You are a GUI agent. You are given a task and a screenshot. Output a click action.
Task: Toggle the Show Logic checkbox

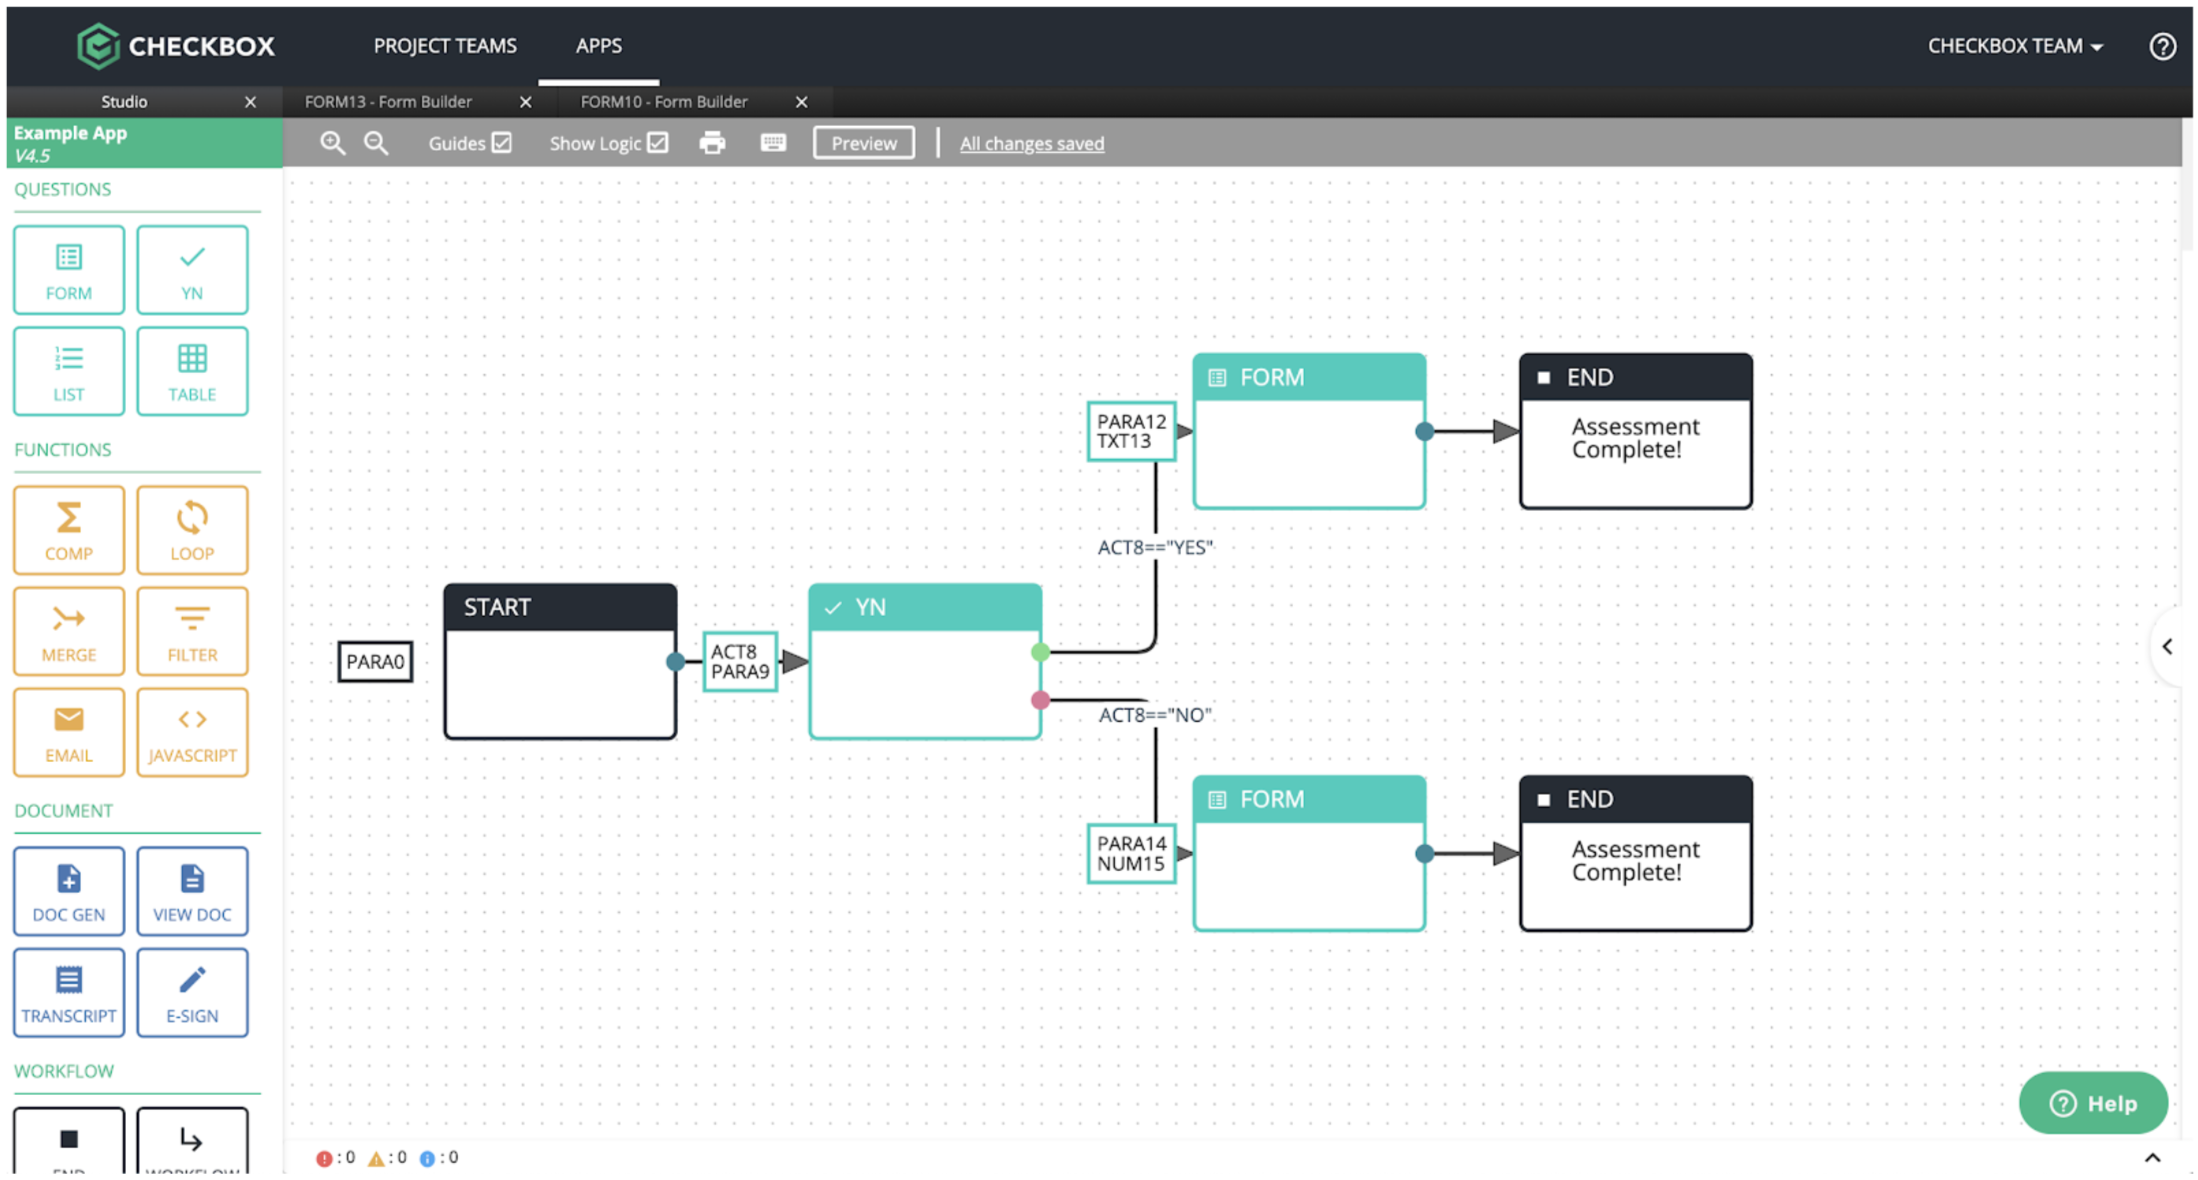658,143
